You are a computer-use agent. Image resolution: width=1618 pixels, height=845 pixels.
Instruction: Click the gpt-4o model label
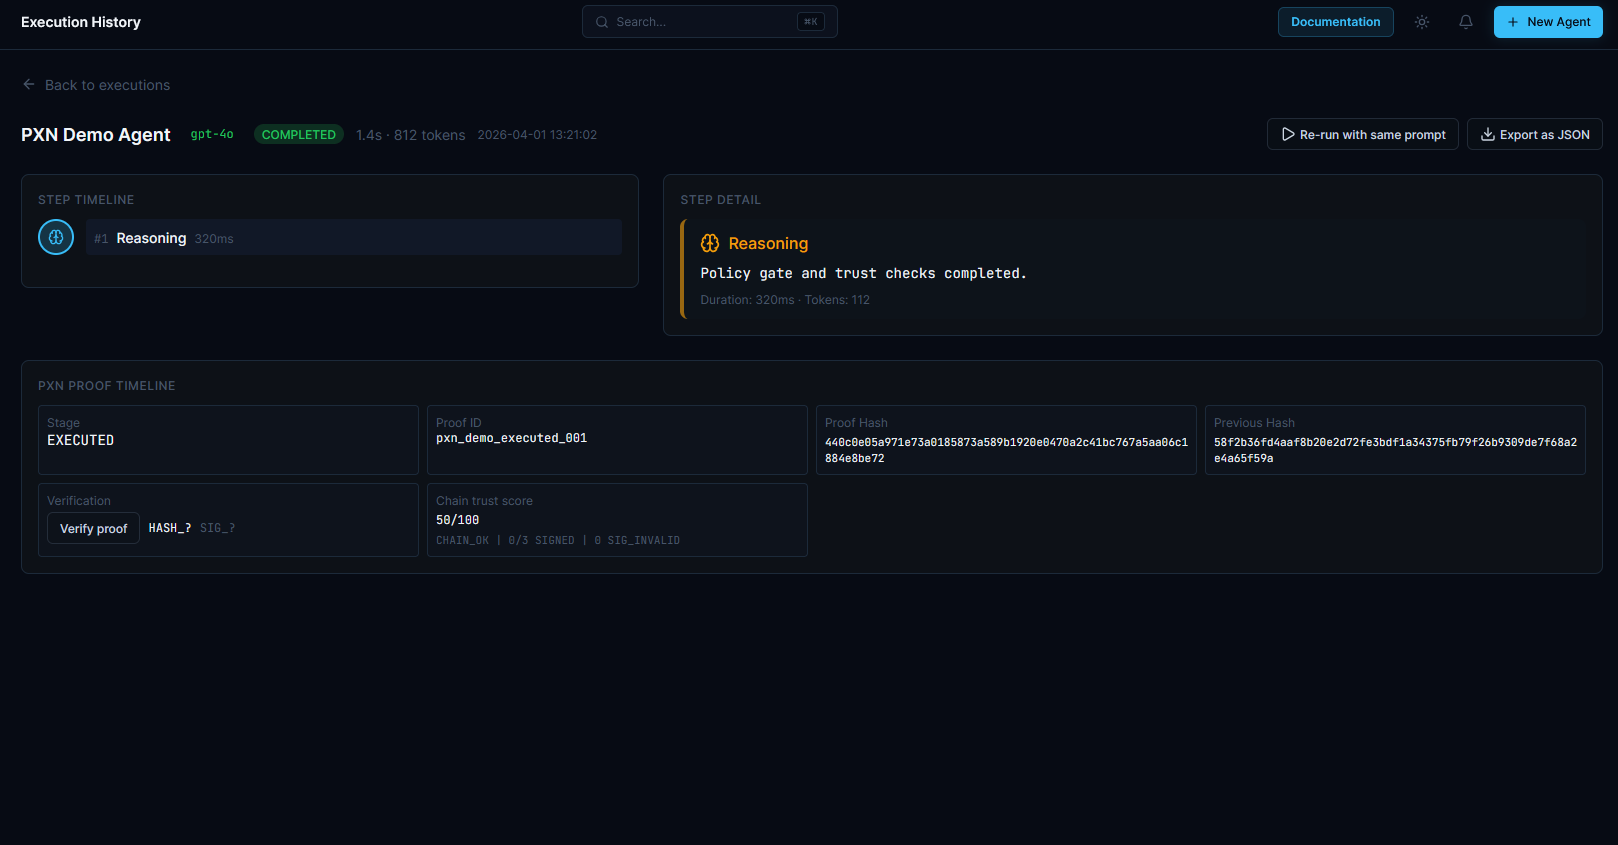pos(212,134)
